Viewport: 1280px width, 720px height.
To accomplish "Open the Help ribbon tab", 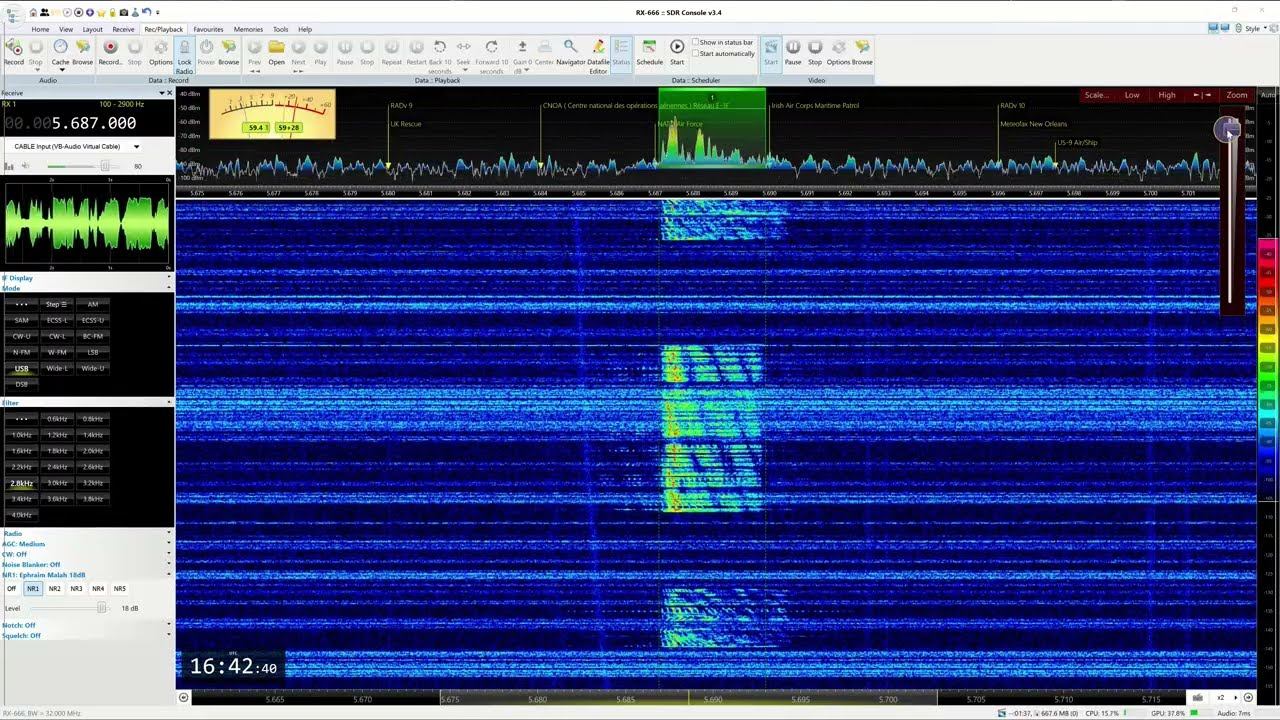I will pos(305,29).
